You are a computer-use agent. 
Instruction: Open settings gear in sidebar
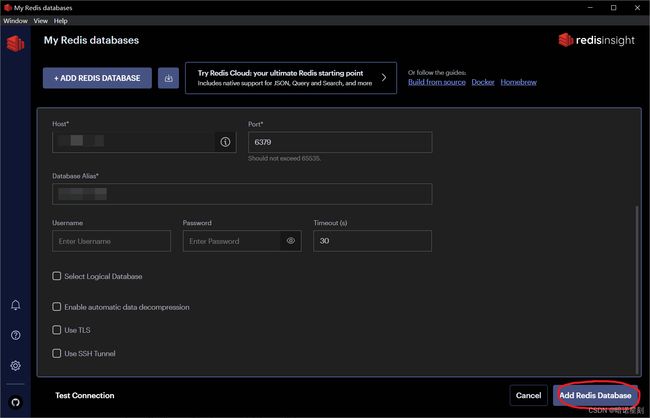[15, 365]
